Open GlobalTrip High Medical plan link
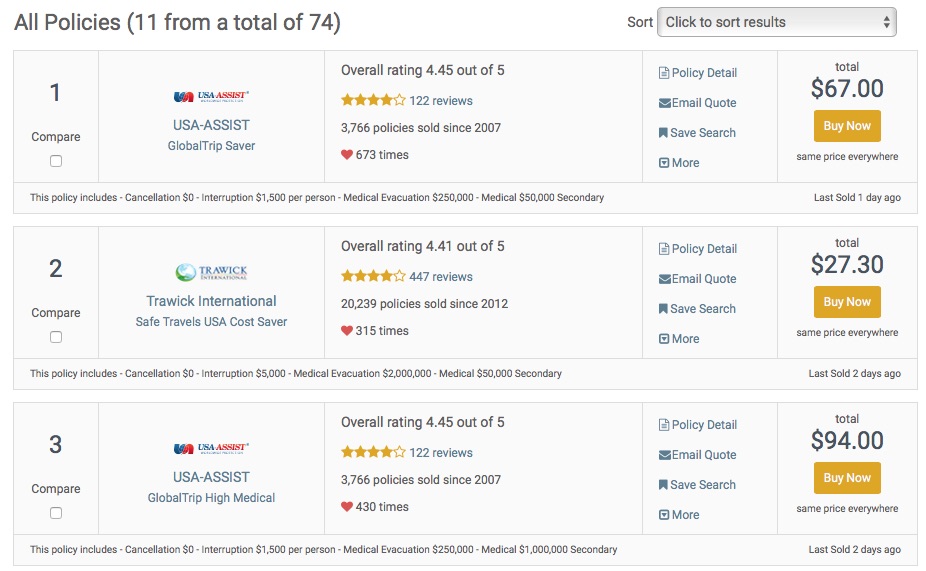The image size is (926, 571). [x=211, y=498]
